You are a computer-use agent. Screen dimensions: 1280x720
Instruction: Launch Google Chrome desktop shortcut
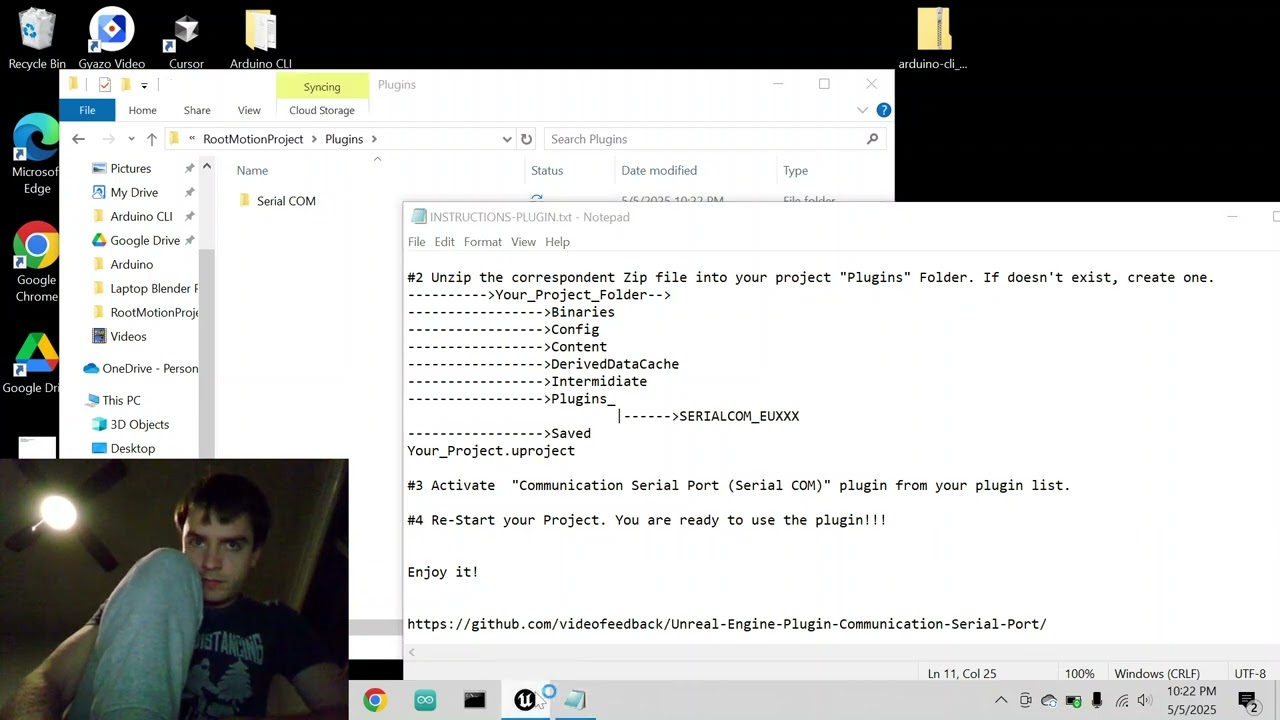tap(37, 262)
